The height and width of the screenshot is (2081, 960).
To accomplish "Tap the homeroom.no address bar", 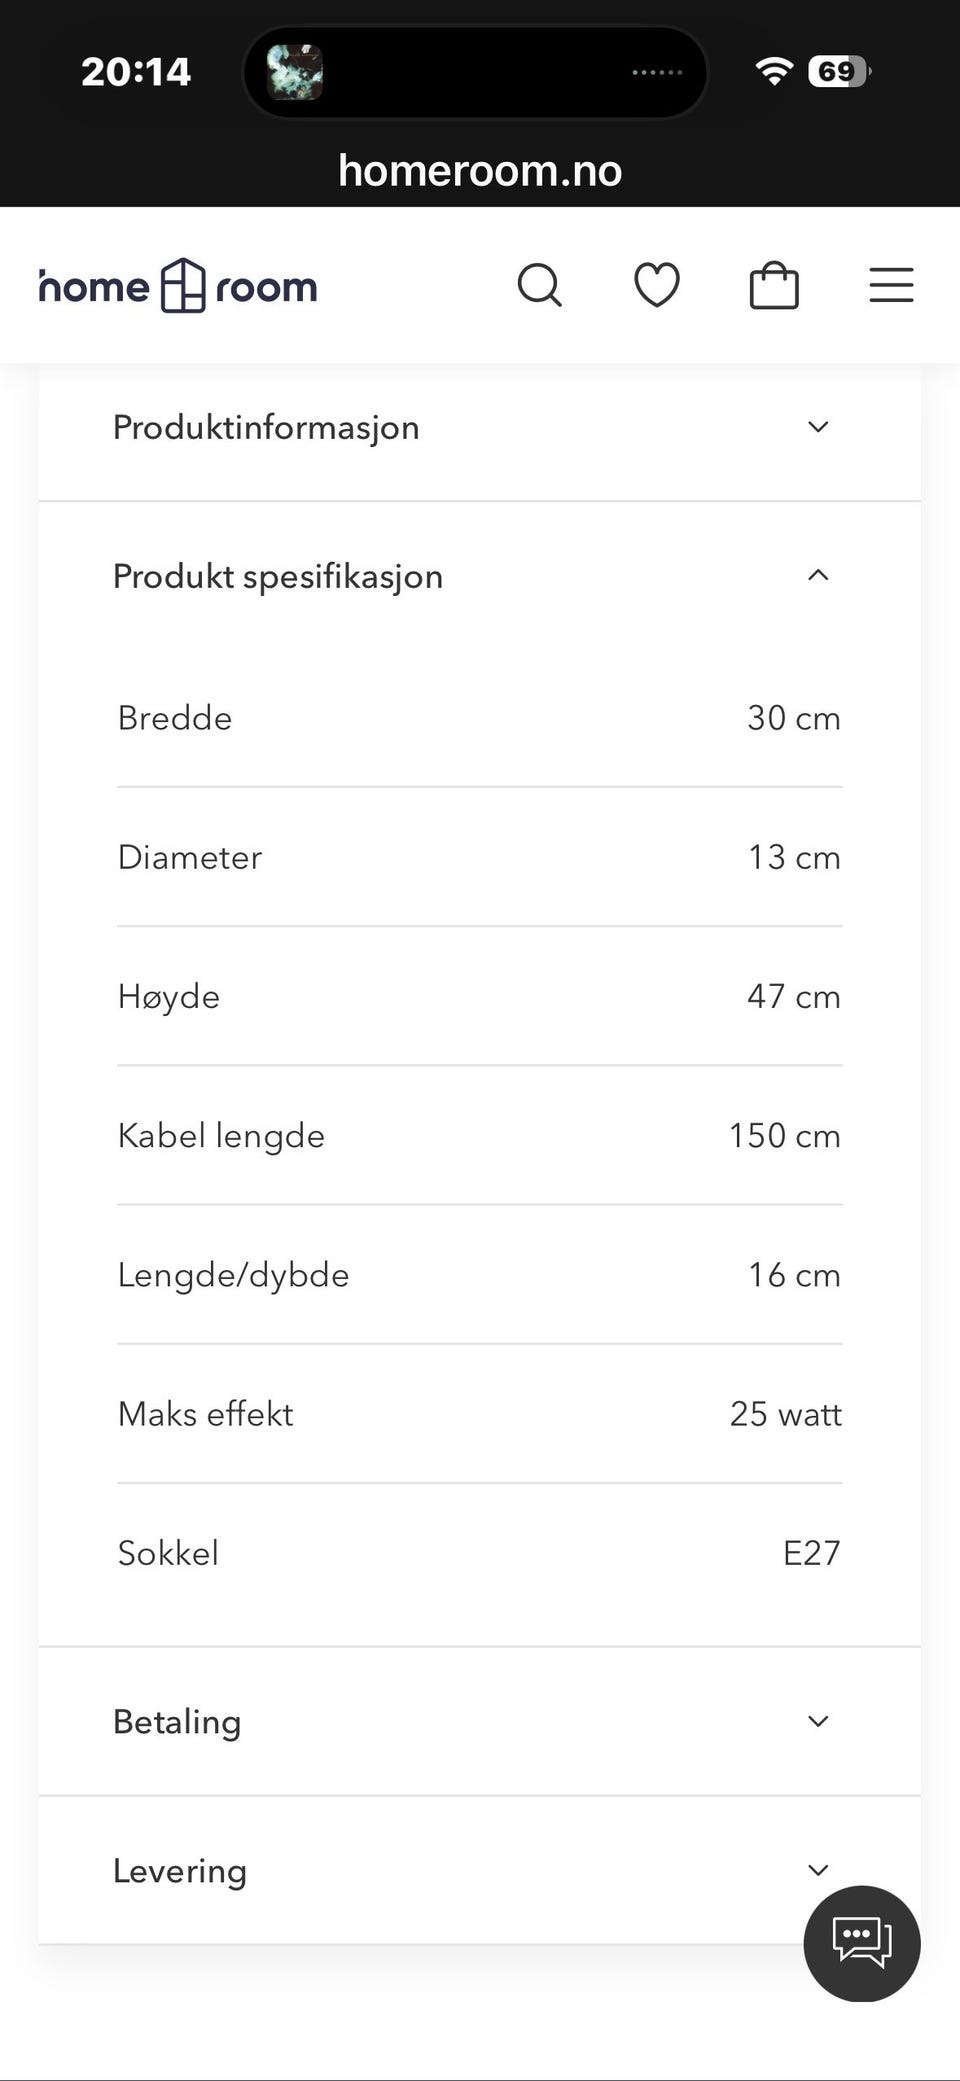I will click(480, 170).
